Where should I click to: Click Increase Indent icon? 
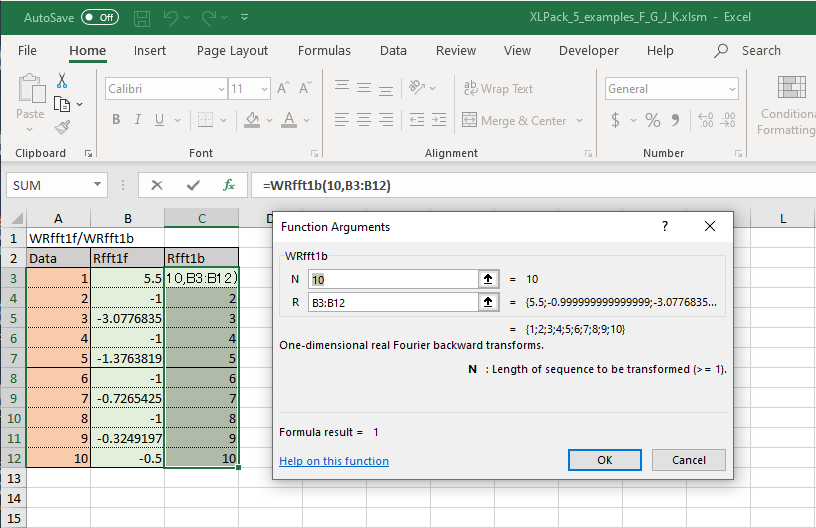click(x=439, y=120)
